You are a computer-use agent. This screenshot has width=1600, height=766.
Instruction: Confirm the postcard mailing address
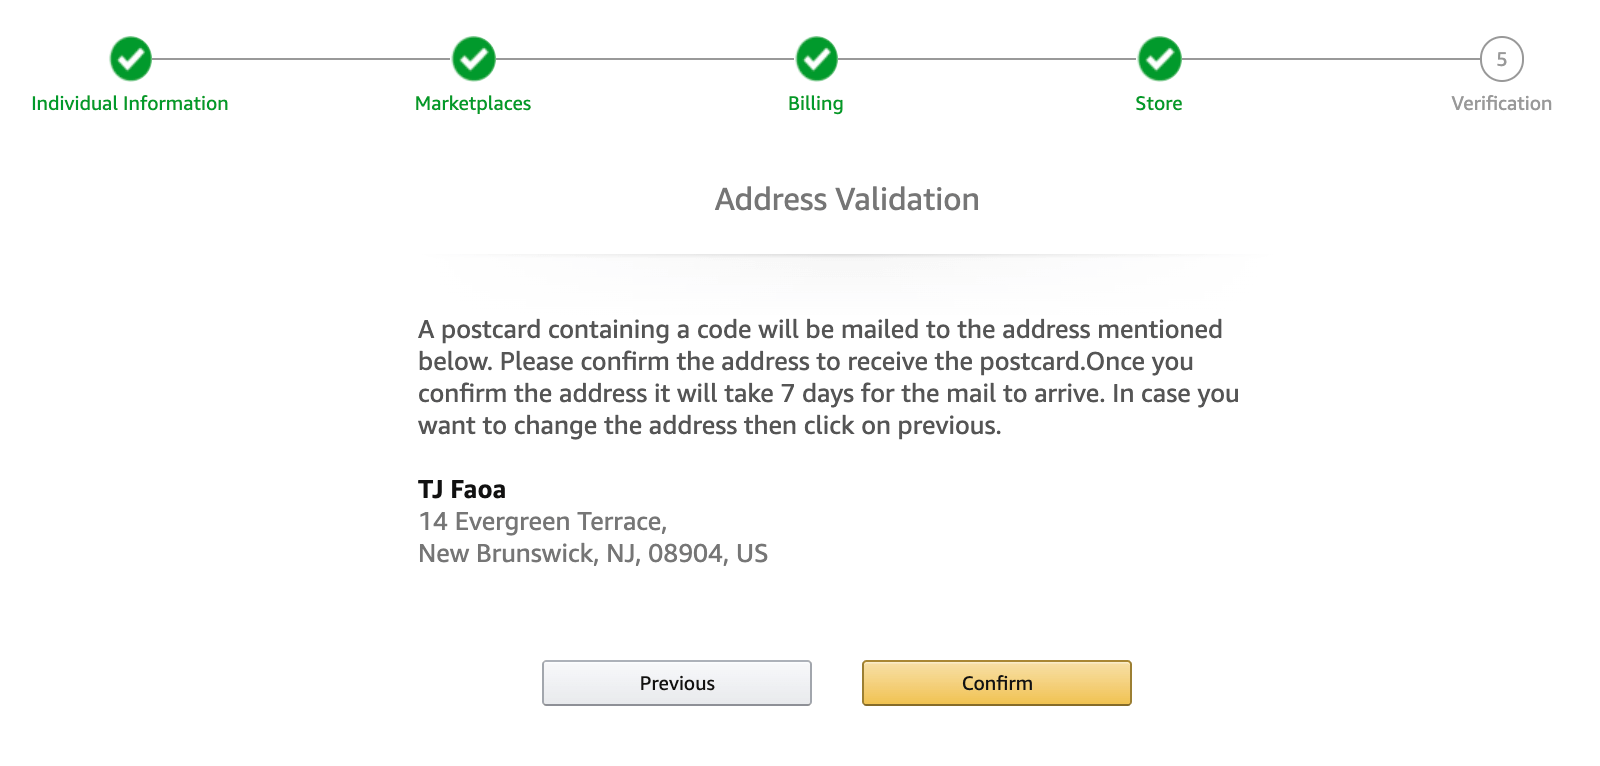[x=996, y=683]
